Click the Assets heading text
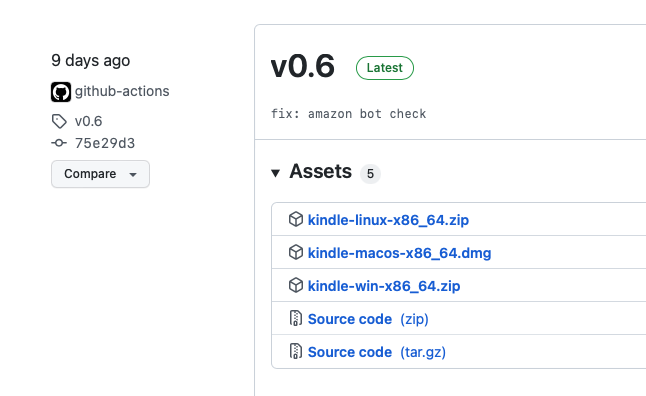The image size is (646, 396). pos(321,171)
